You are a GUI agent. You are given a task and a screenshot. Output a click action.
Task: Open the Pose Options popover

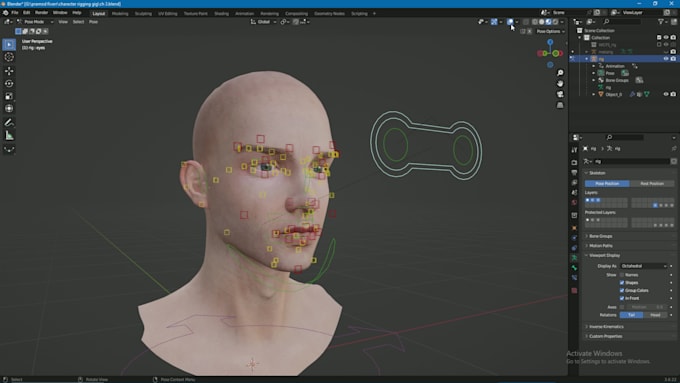click(550, 31)
